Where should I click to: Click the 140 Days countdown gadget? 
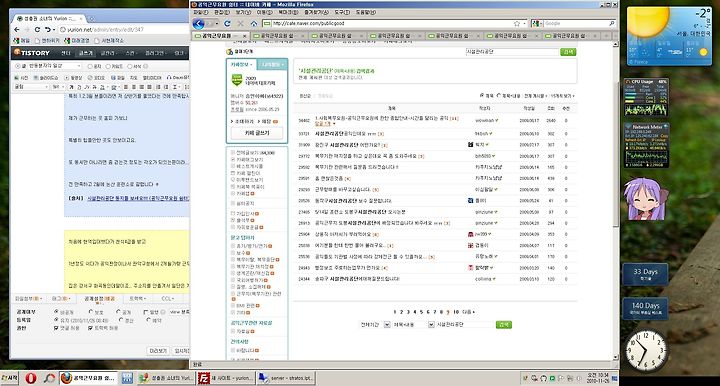coord(646,308)
